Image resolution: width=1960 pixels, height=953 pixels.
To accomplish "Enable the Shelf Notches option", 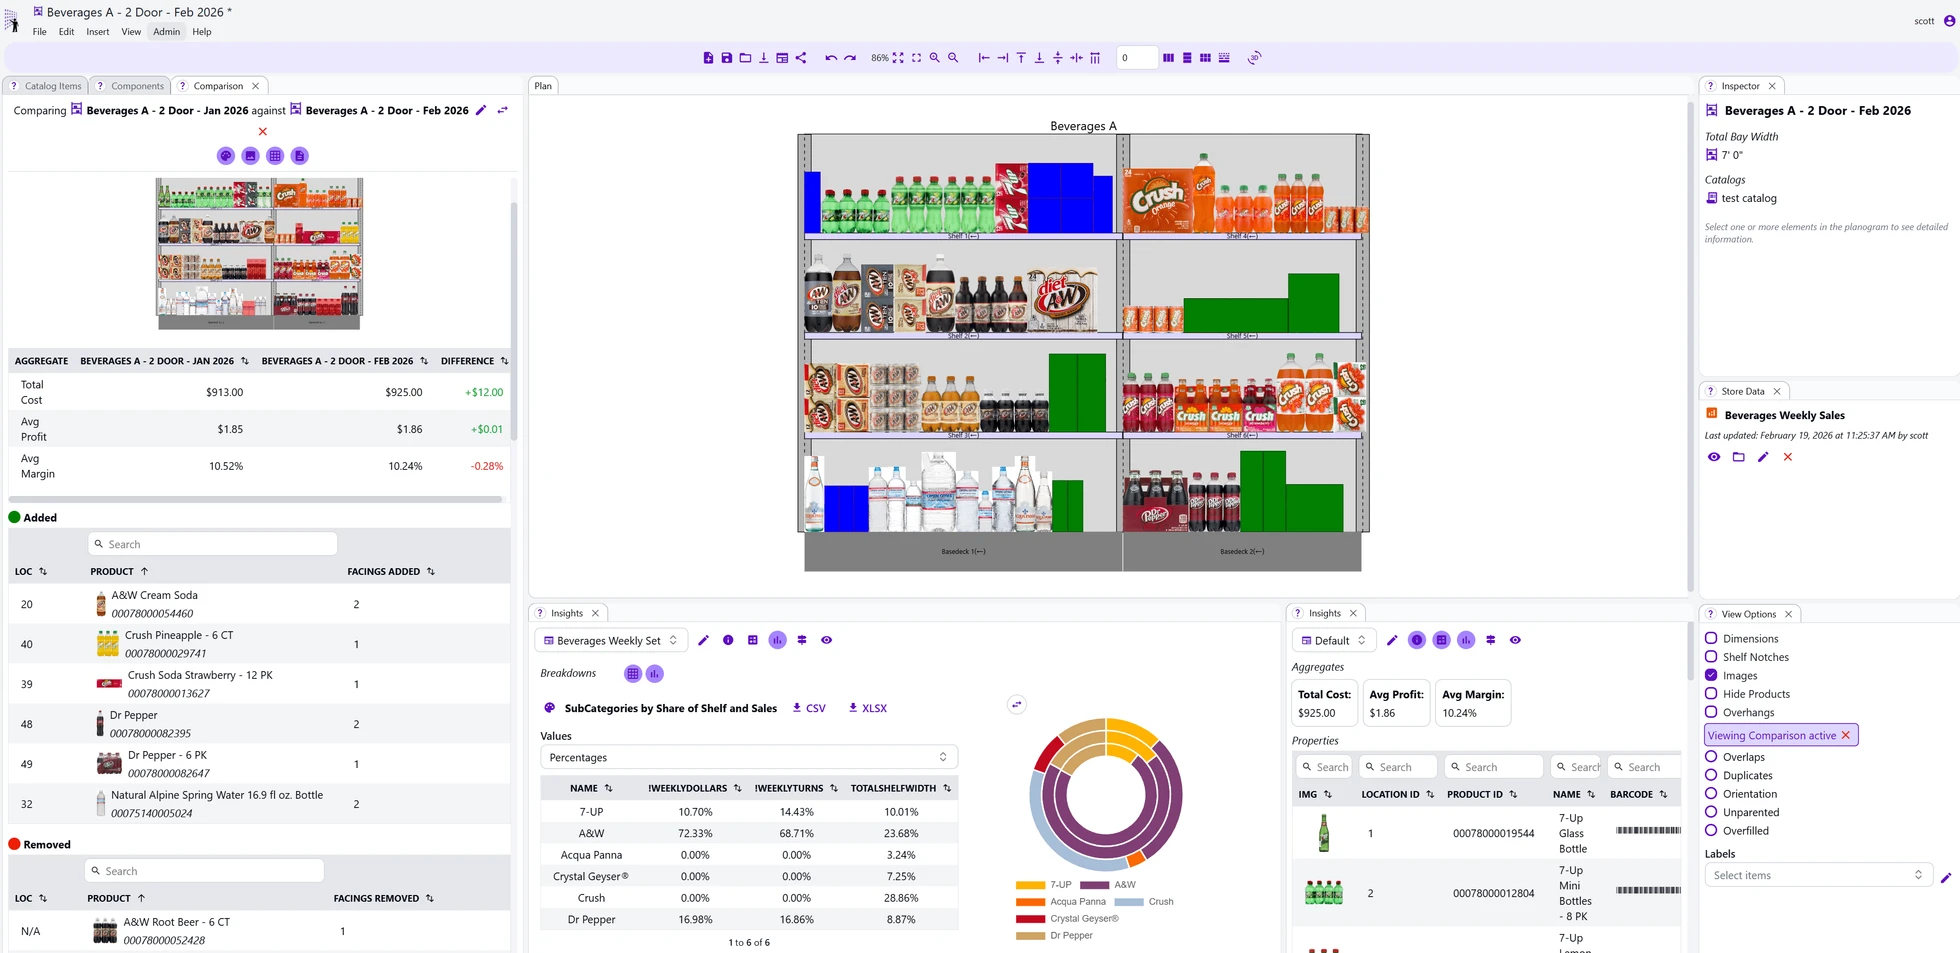I will pyautogui.click(x=1711, y=657).
